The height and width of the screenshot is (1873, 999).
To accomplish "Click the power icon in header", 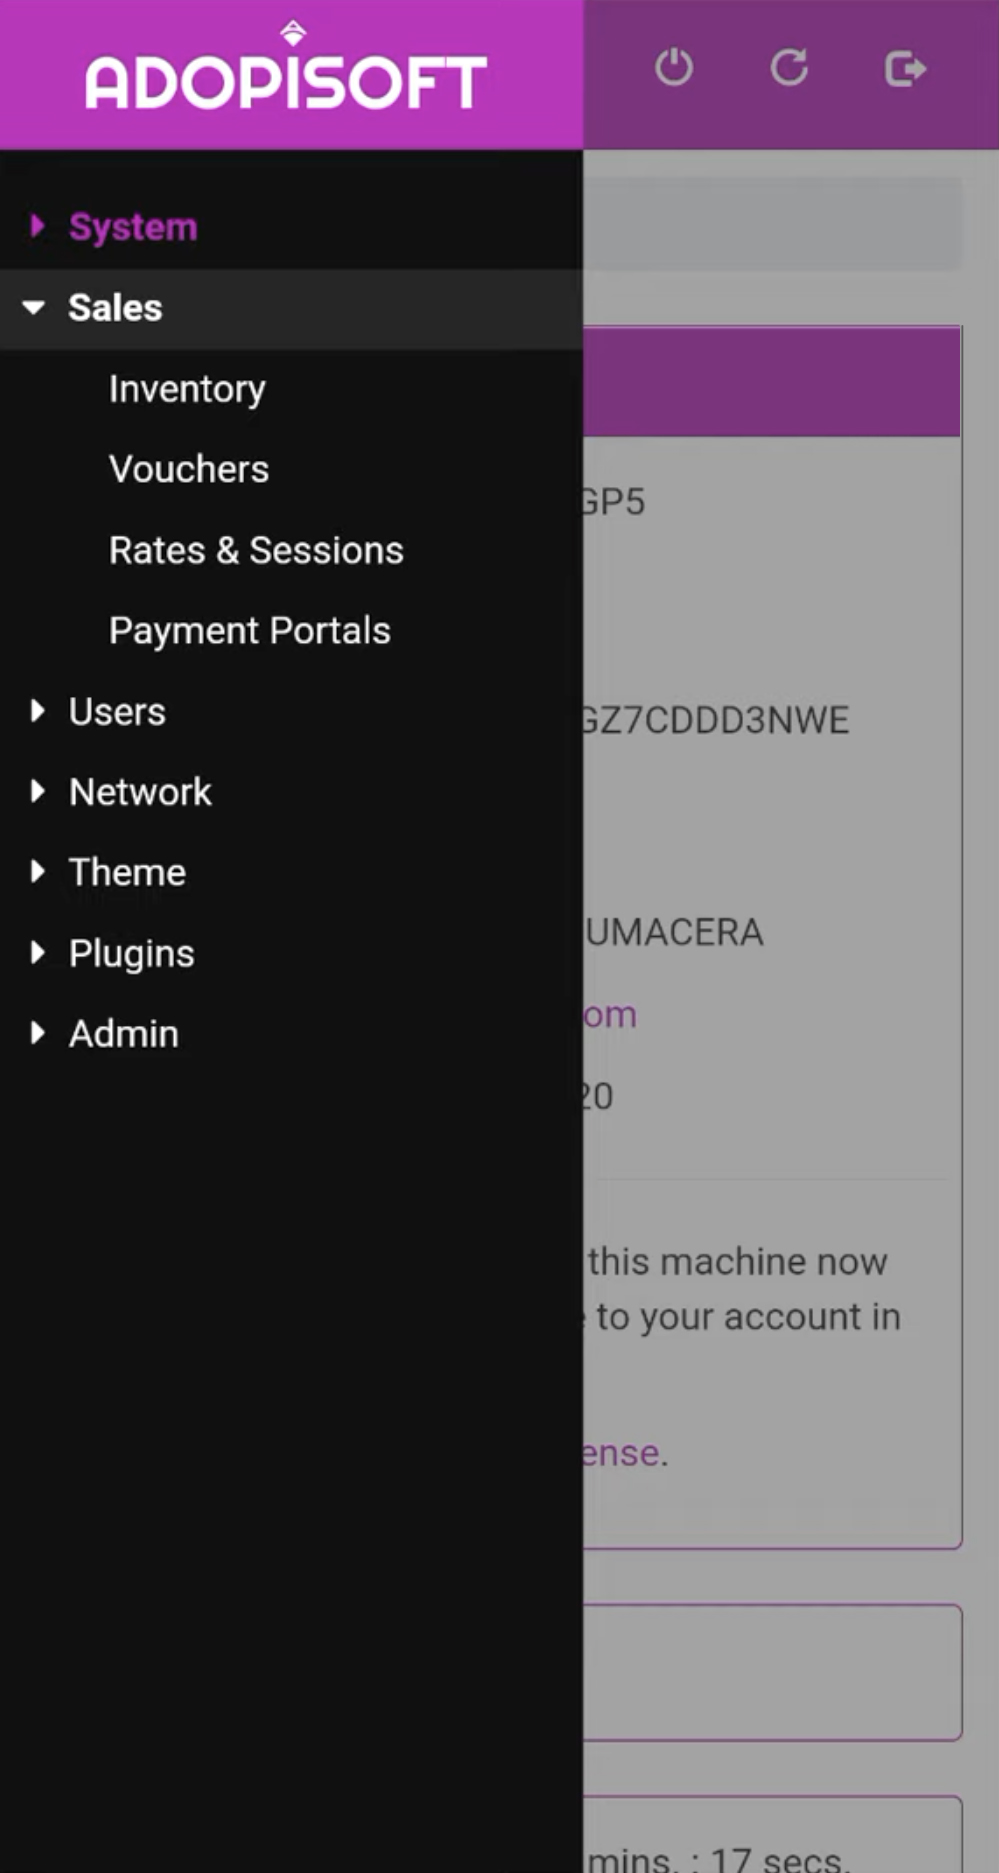I will (674, 68).
